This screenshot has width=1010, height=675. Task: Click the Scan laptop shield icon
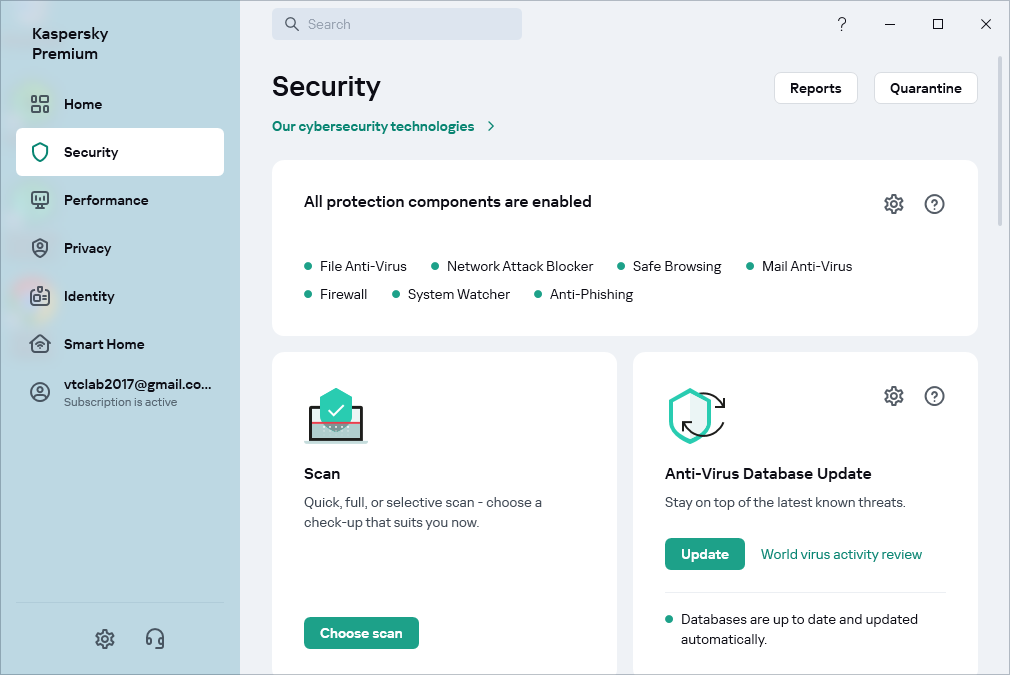(336, 416)
